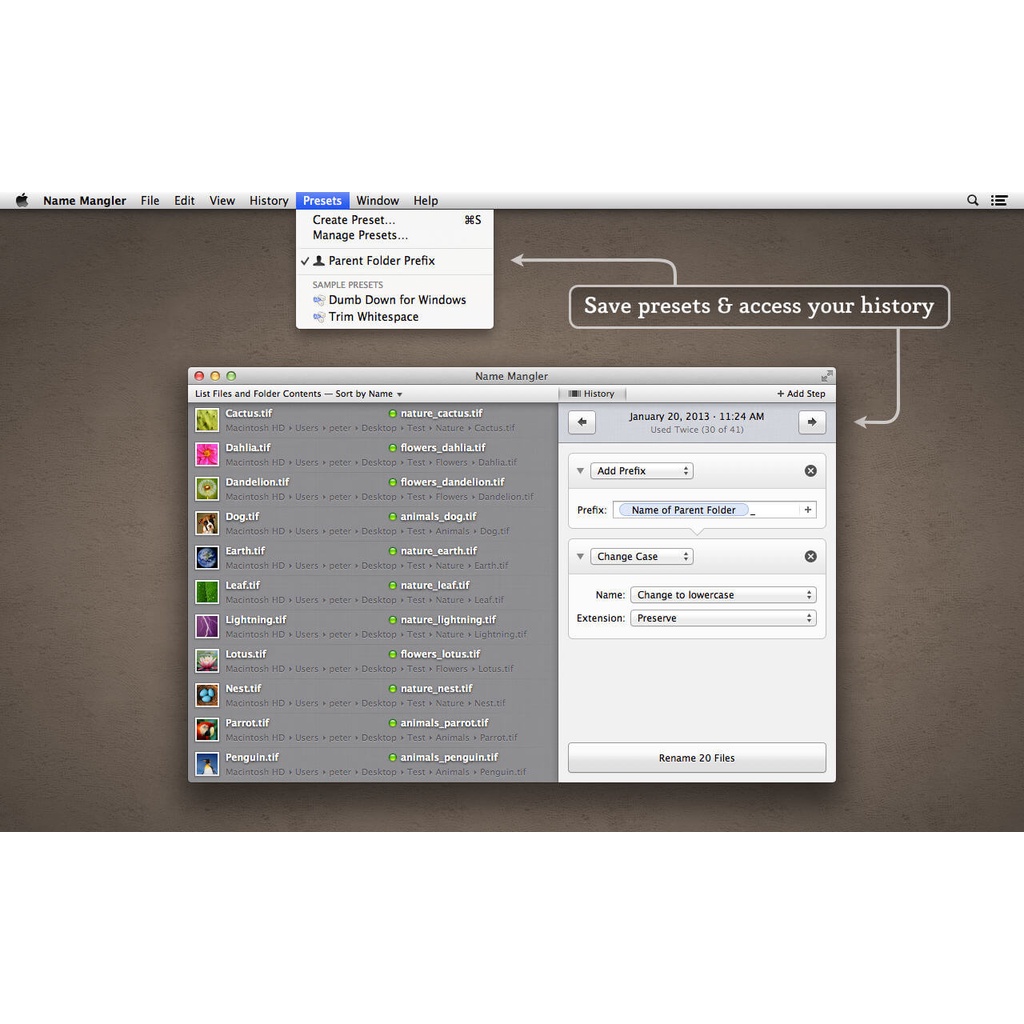Enter full screen via window arrows icon
1024x1024 pixels.
826,376
